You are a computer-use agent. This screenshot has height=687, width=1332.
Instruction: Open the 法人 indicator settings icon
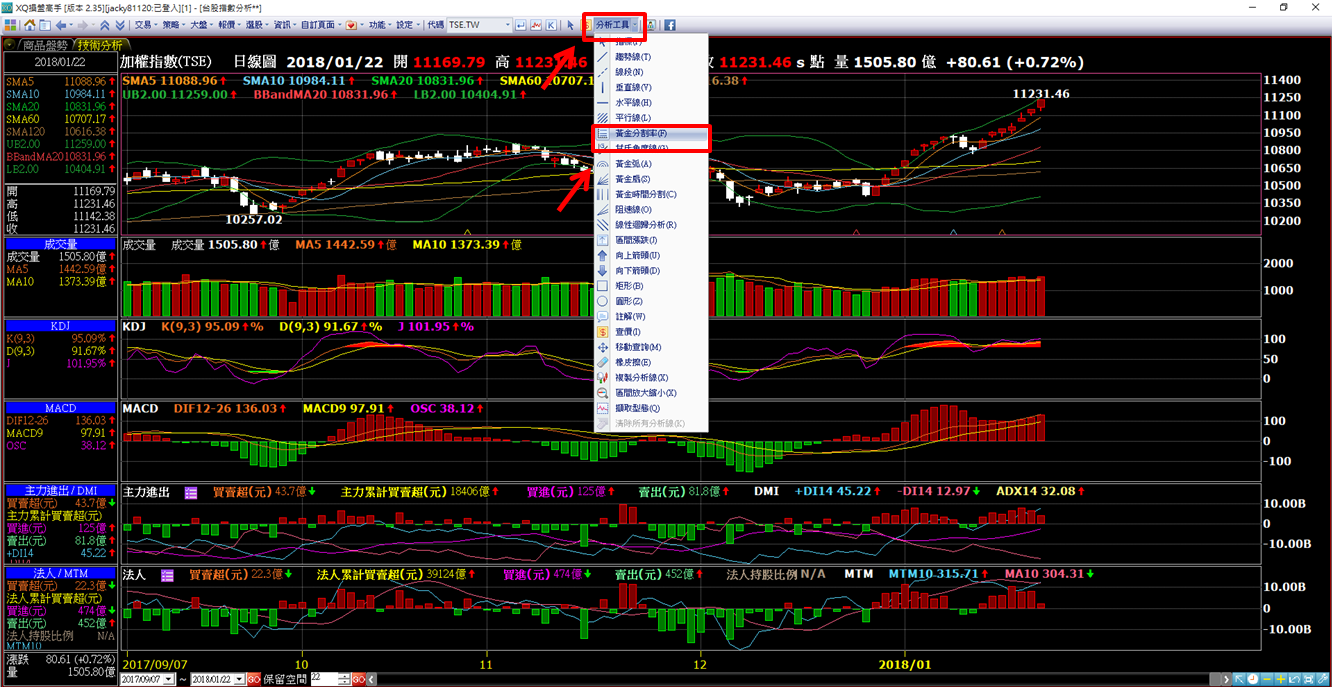coord(167,575)
